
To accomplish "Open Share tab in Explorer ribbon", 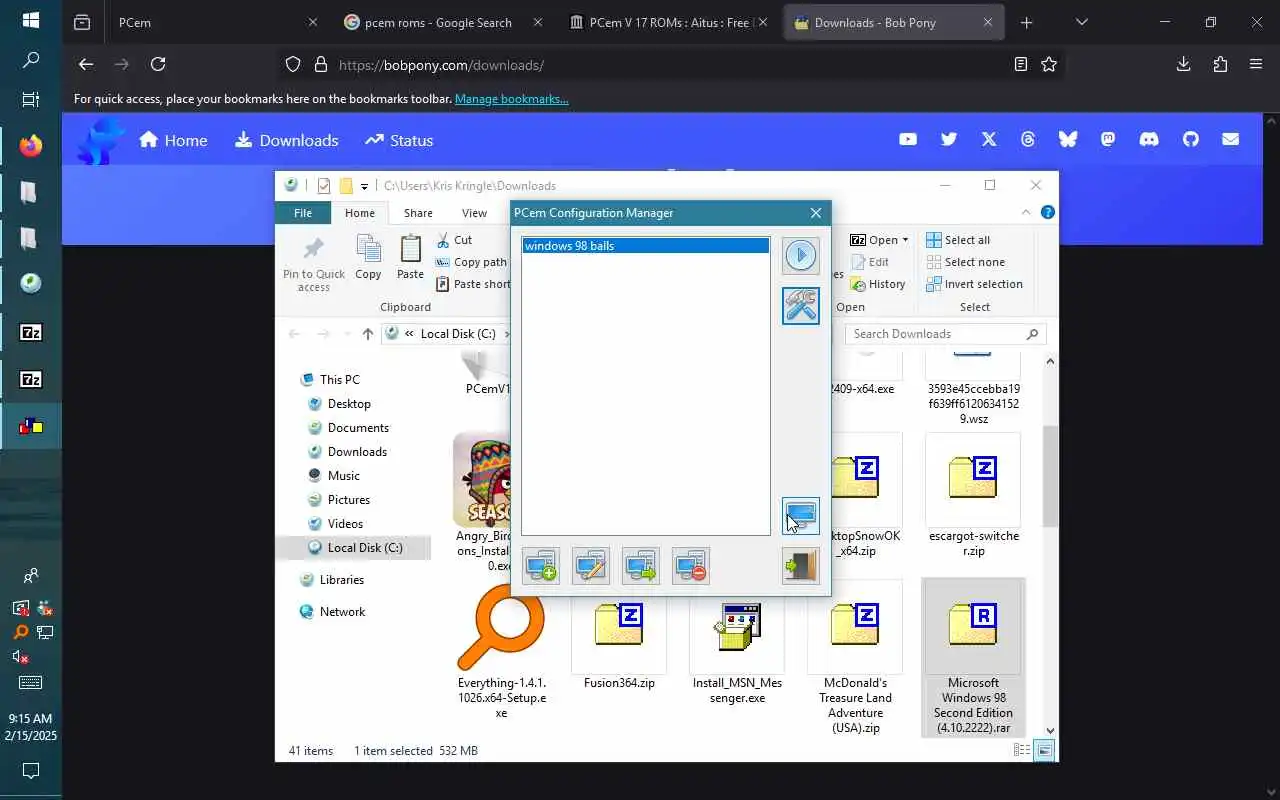I will point(418,213).
